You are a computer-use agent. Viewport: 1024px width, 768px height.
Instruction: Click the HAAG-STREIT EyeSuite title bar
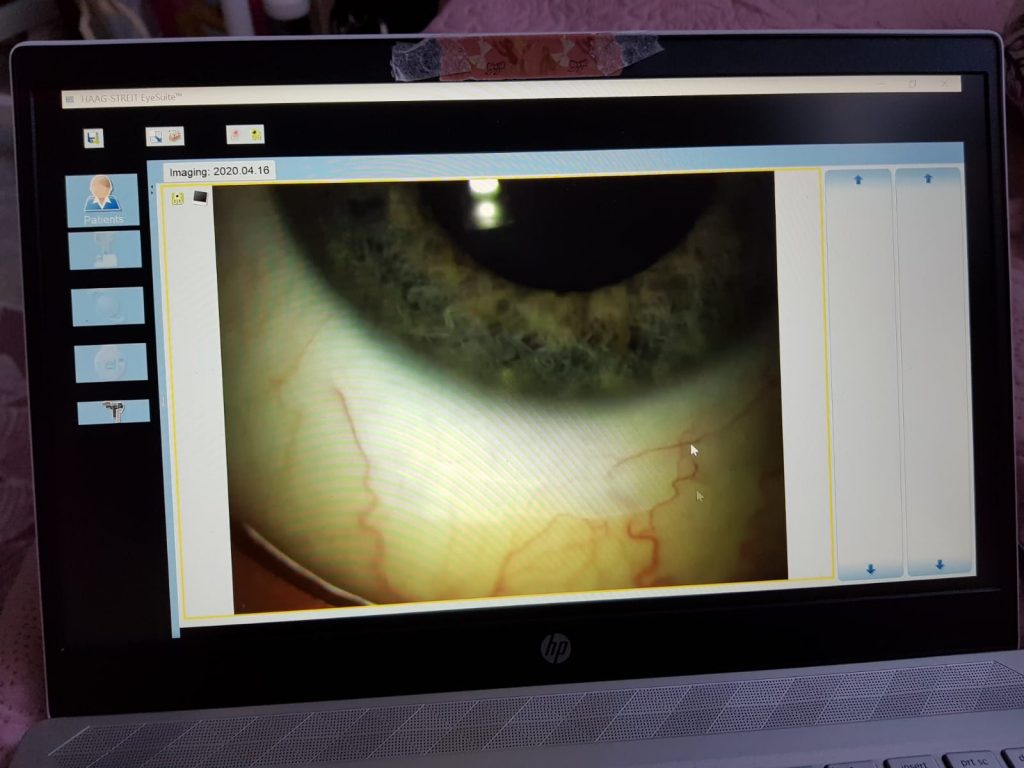click(x=500, y=97)
